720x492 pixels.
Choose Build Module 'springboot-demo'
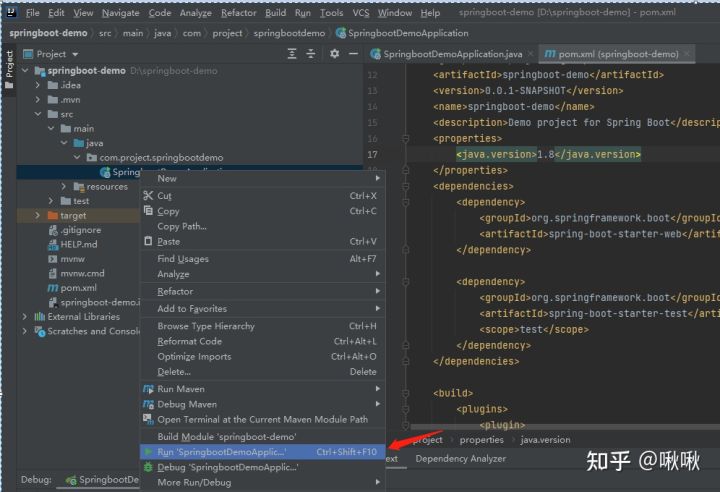tap(262, 436)
